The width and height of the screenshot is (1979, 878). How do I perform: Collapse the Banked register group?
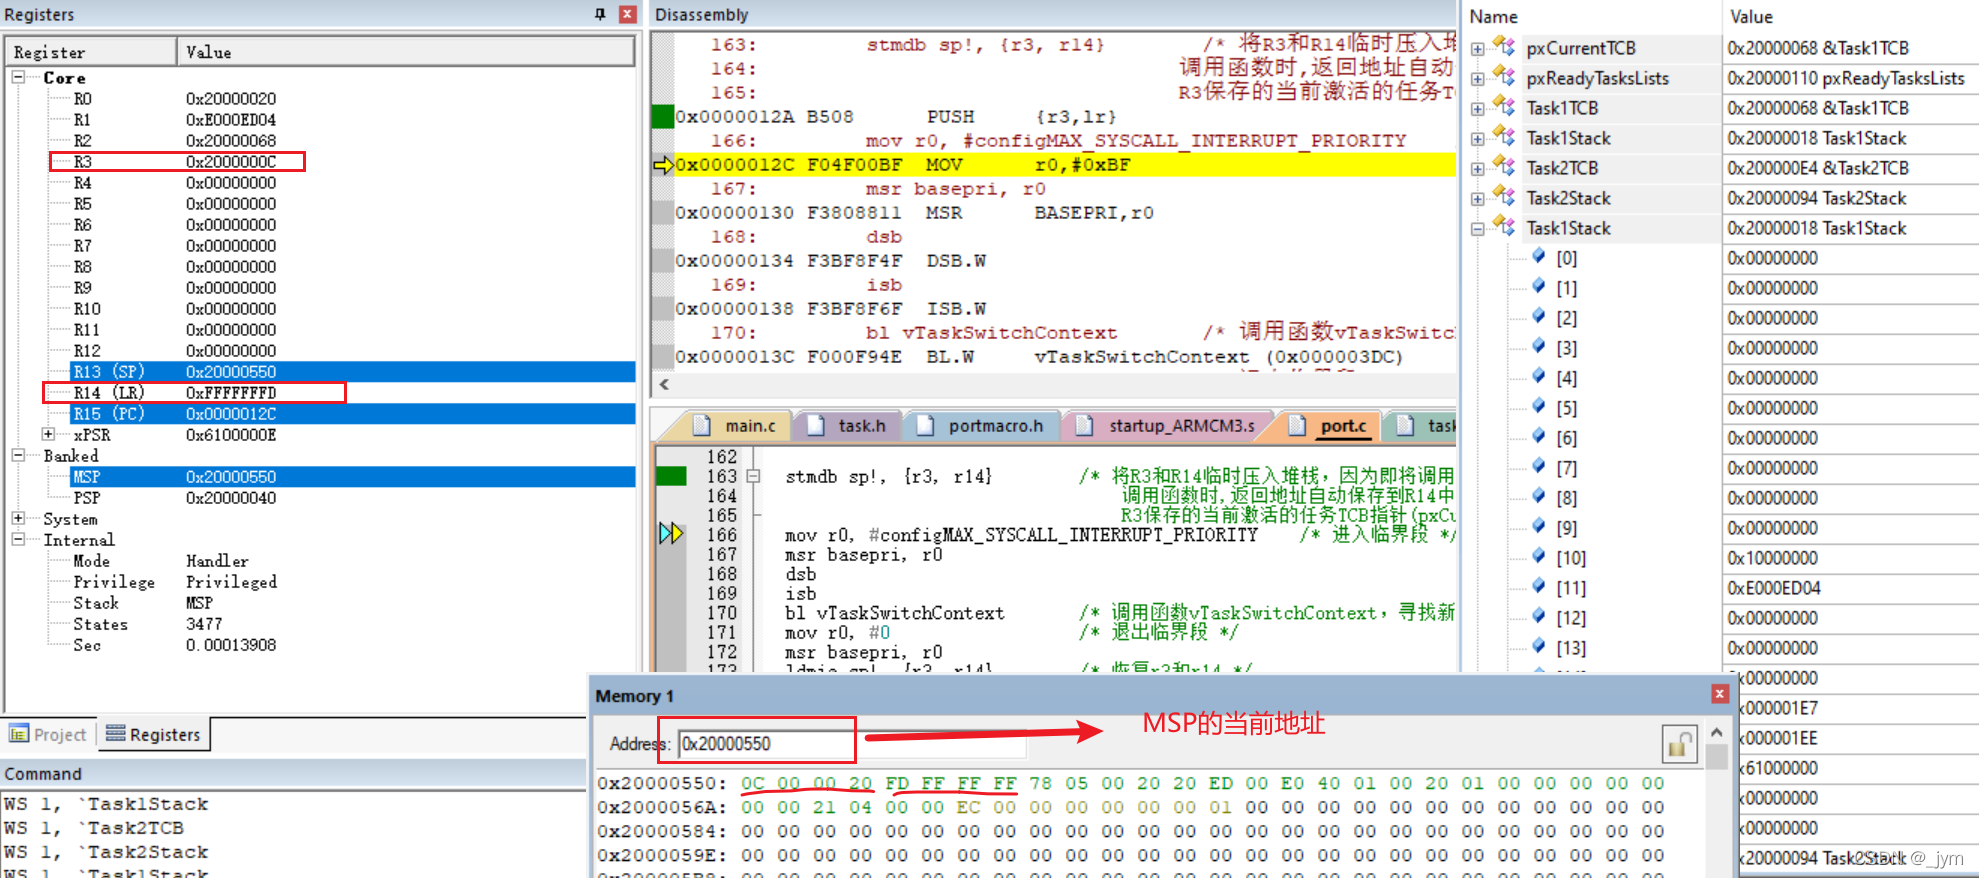[18, 455]
